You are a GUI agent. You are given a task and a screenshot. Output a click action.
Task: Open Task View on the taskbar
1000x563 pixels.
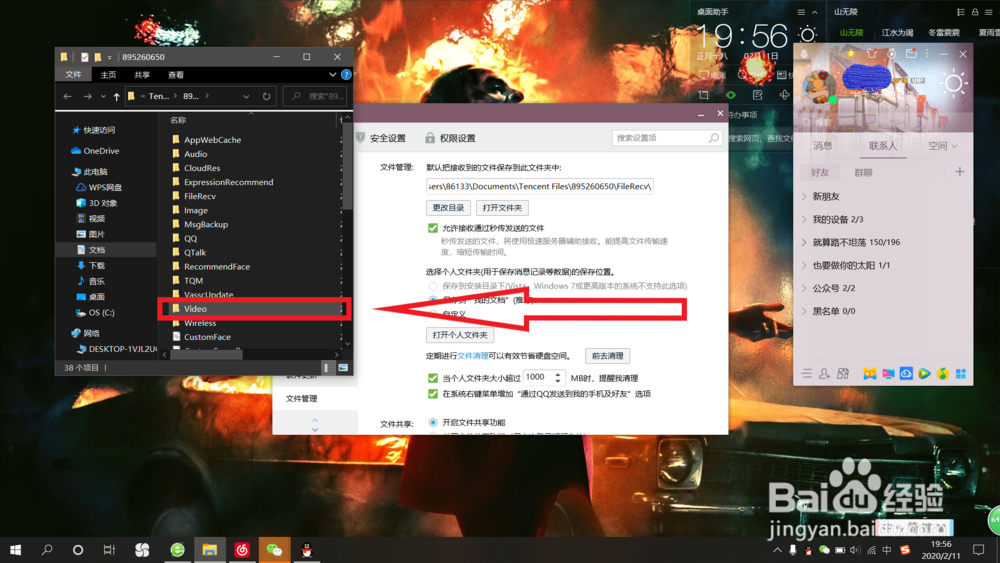[109, 550]
